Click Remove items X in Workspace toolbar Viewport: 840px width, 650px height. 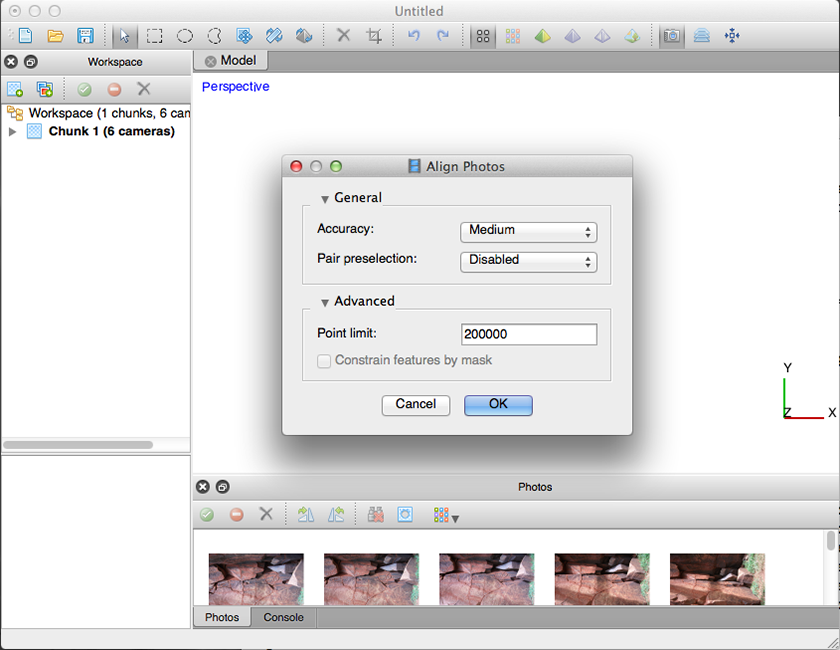tap(144, 89)
